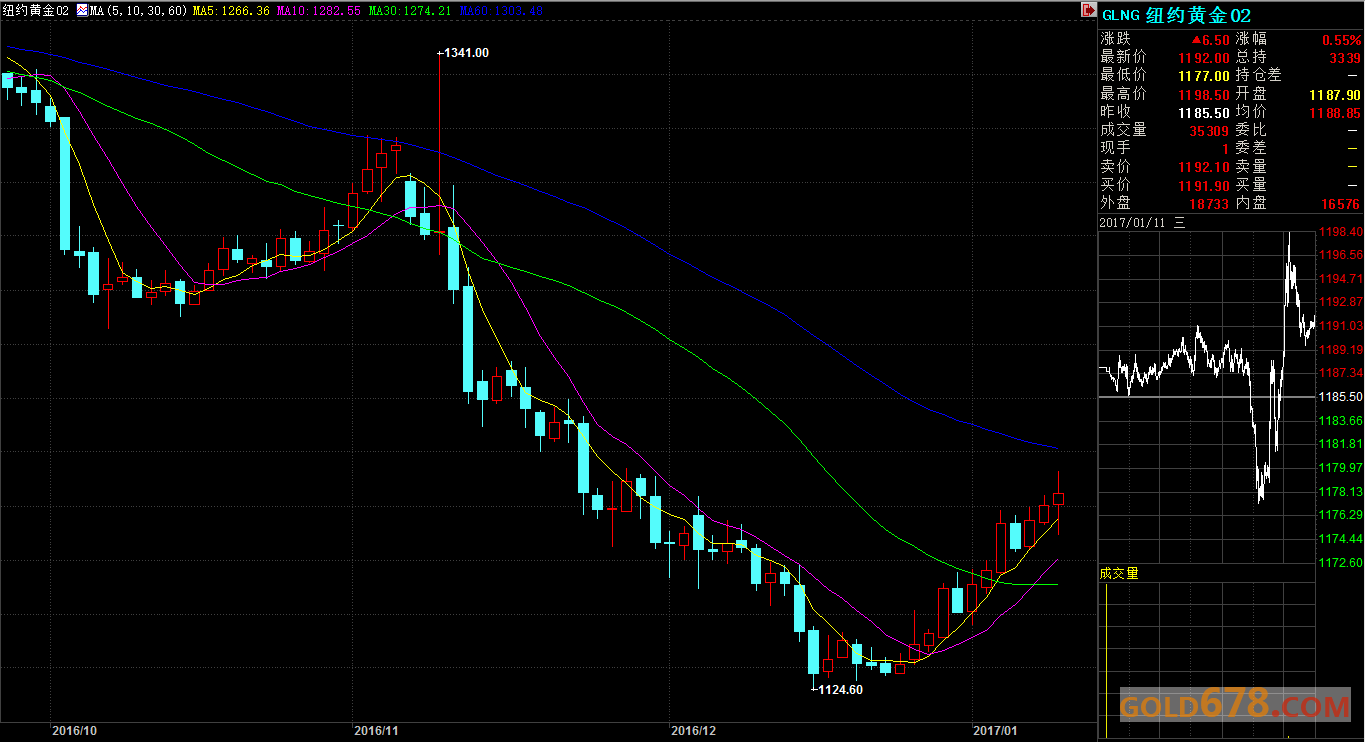This screenshot has width=1366, height=742.
Task: Click the 1179.97 intraday axis price
Action: [1341, 468]
